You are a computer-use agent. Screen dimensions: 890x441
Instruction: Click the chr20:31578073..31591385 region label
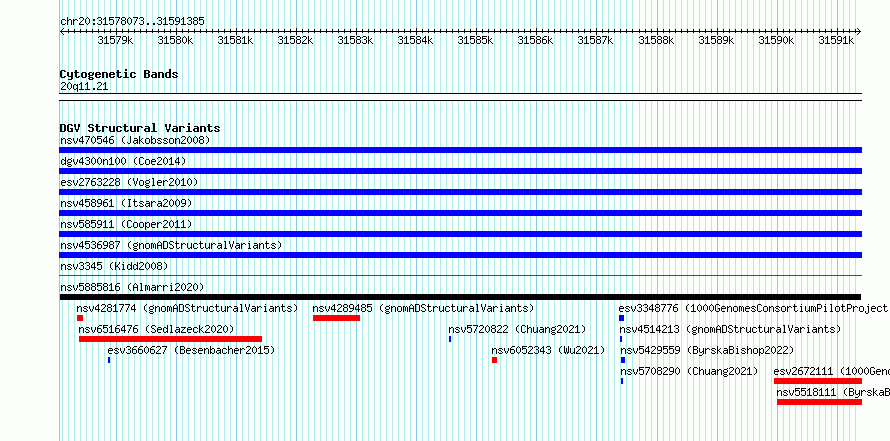pyautogui.click(x=132, y=22)
